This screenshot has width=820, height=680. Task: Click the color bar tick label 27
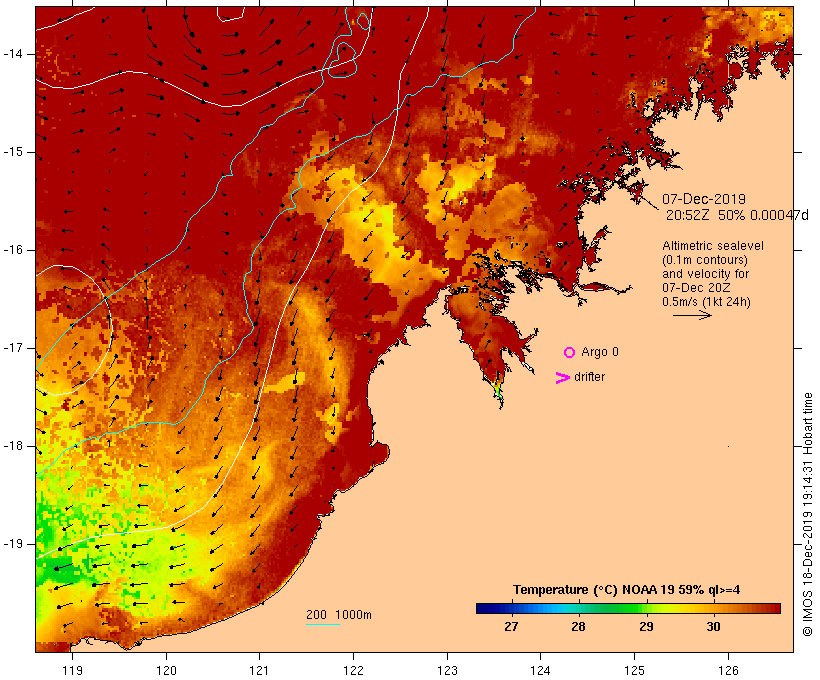511,627
